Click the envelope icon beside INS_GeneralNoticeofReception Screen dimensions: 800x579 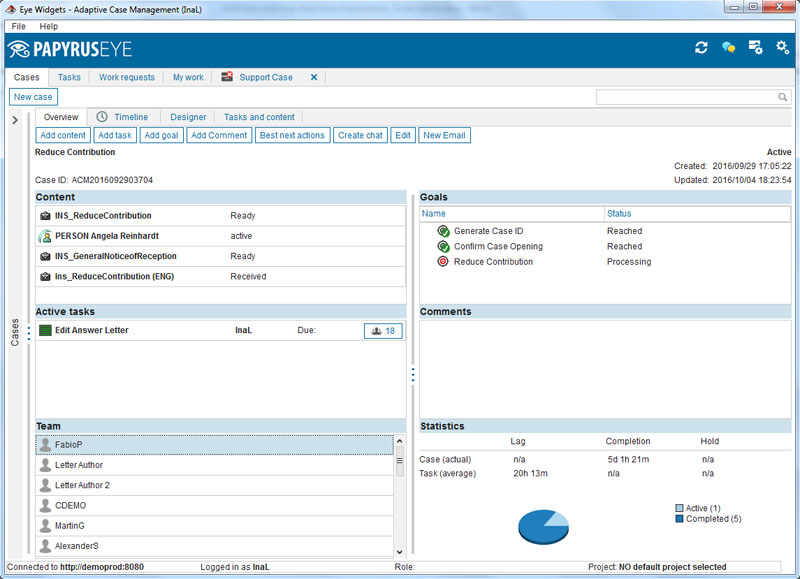[43, 256]
